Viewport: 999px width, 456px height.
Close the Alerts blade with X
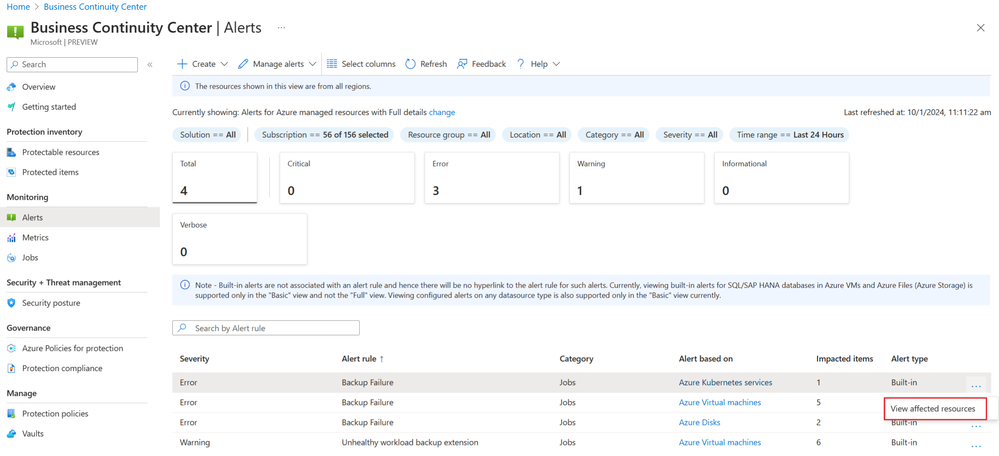tap(981, 27)
